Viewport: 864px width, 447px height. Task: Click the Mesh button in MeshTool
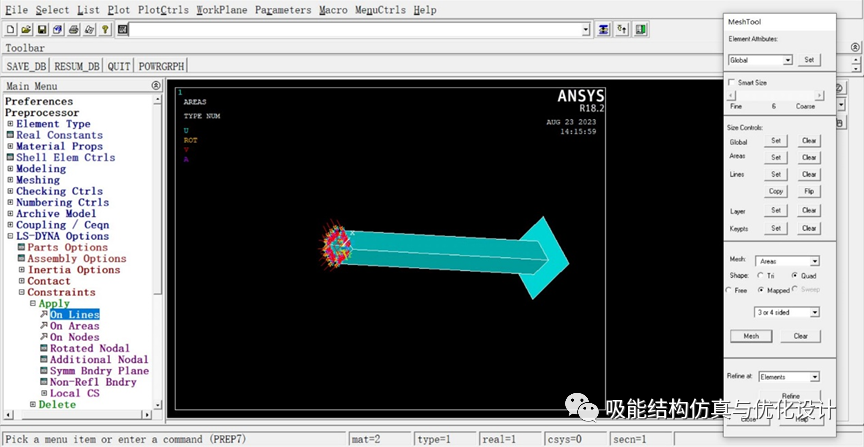coord(751,336)
